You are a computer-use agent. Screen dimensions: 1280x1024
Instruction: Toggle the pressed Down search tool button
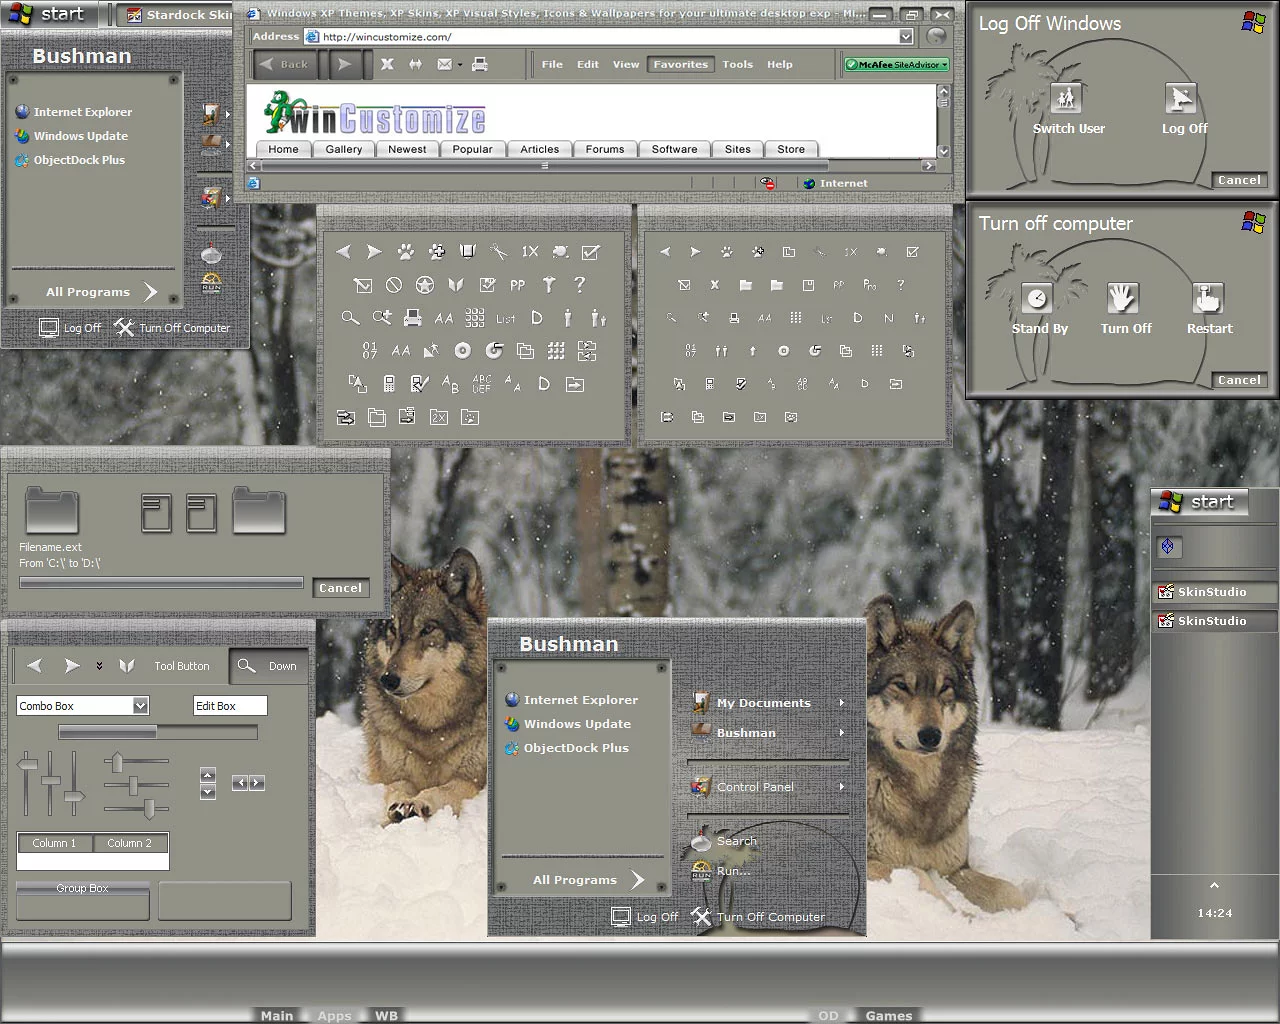(267, 666)
